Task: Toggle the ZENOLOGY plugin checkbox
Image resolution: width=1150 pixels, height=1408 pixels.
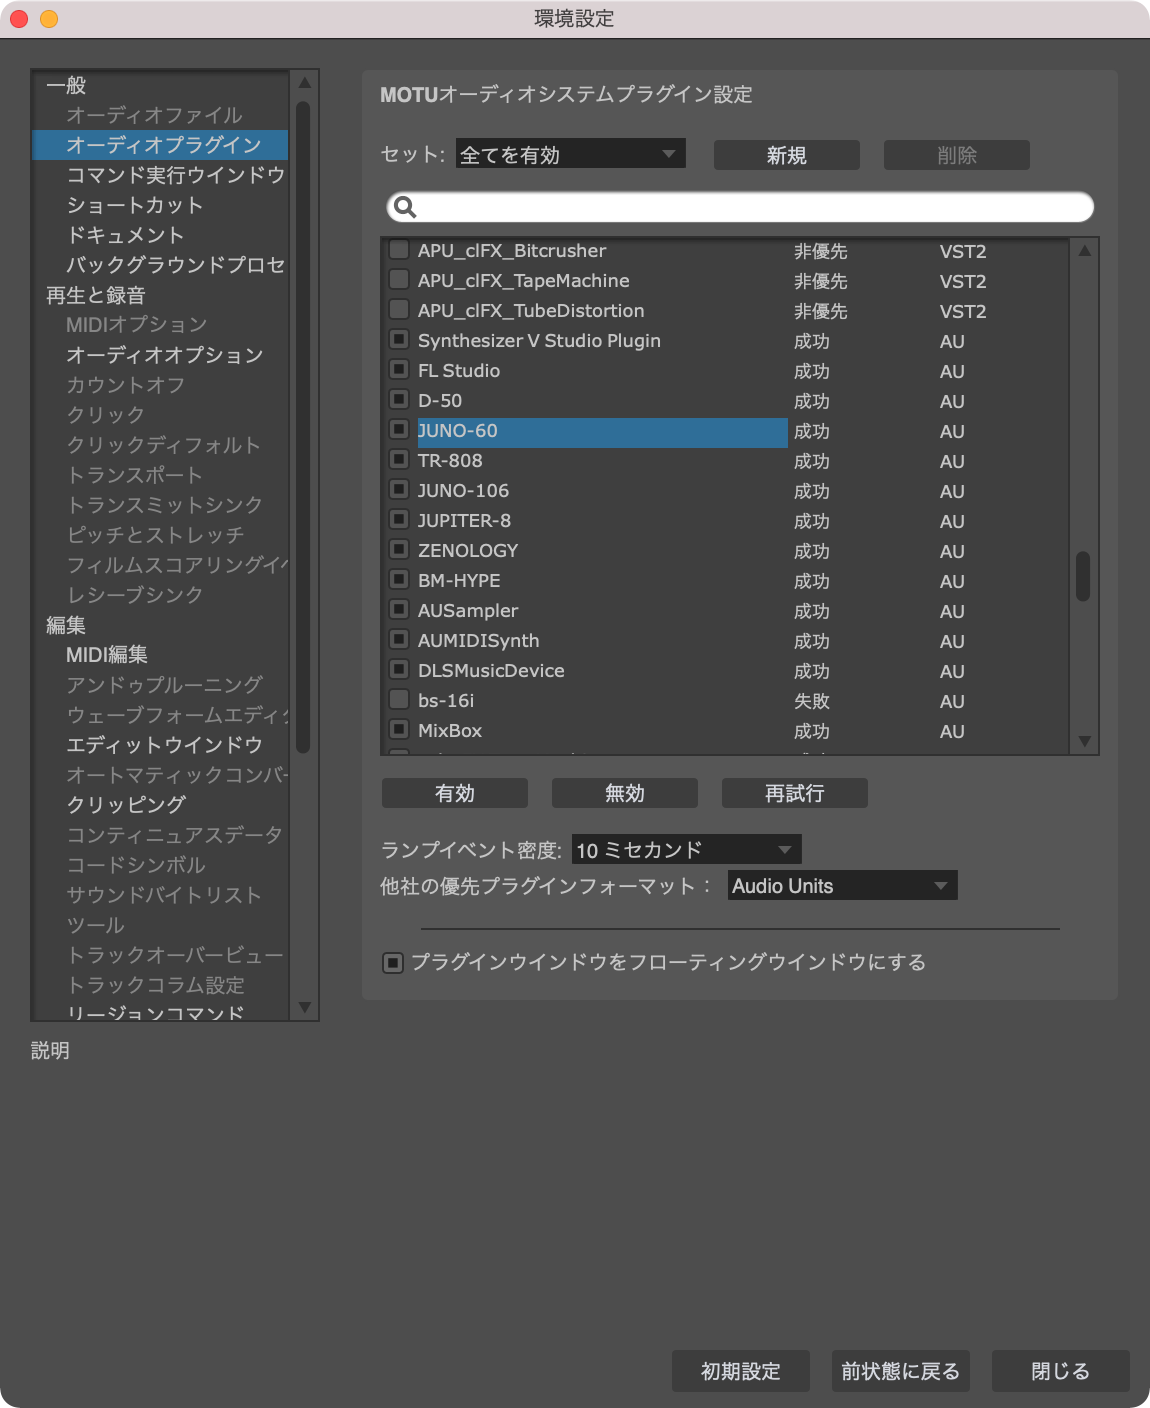Action: pyautogui.click(x=399, y=550)
